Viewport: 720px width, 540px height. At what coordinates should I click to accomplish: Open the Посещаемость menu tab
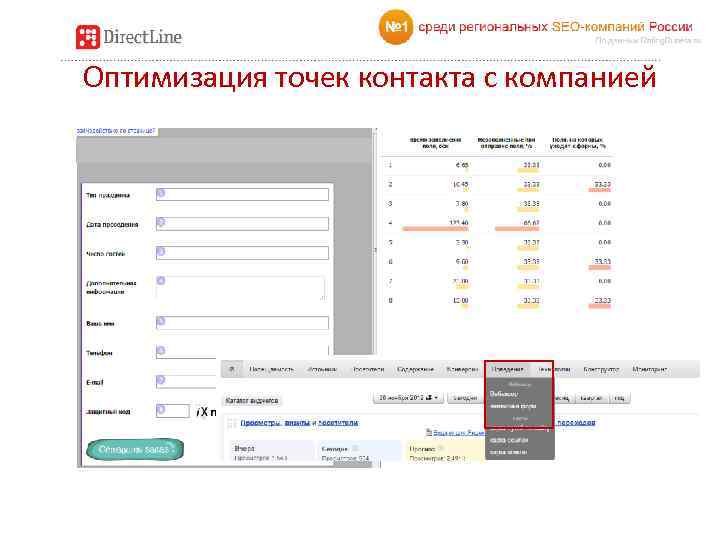(271, 369)
